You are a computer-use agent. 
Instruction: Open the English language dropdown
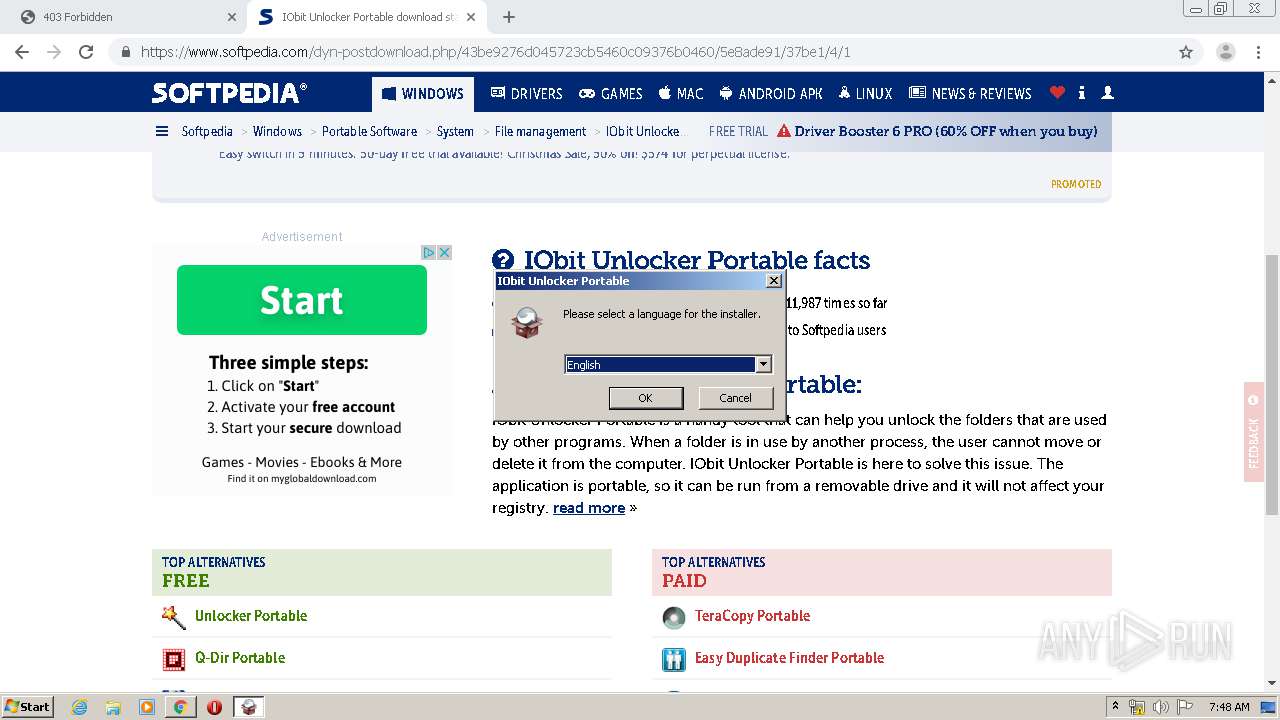(x=763, y=365)
